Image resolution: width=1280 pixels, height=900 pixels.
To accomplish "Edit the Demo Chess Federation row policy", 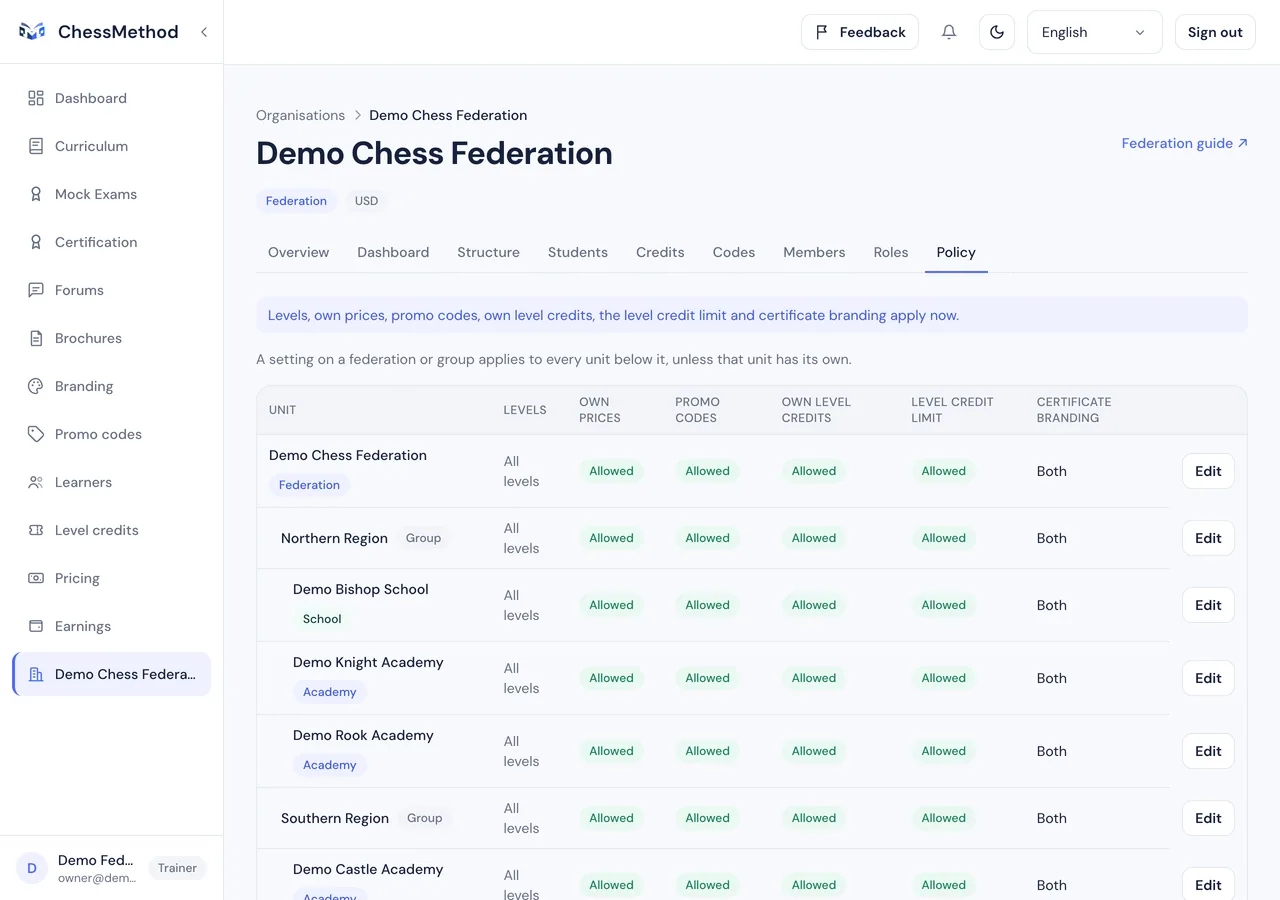I will 1208,471.
